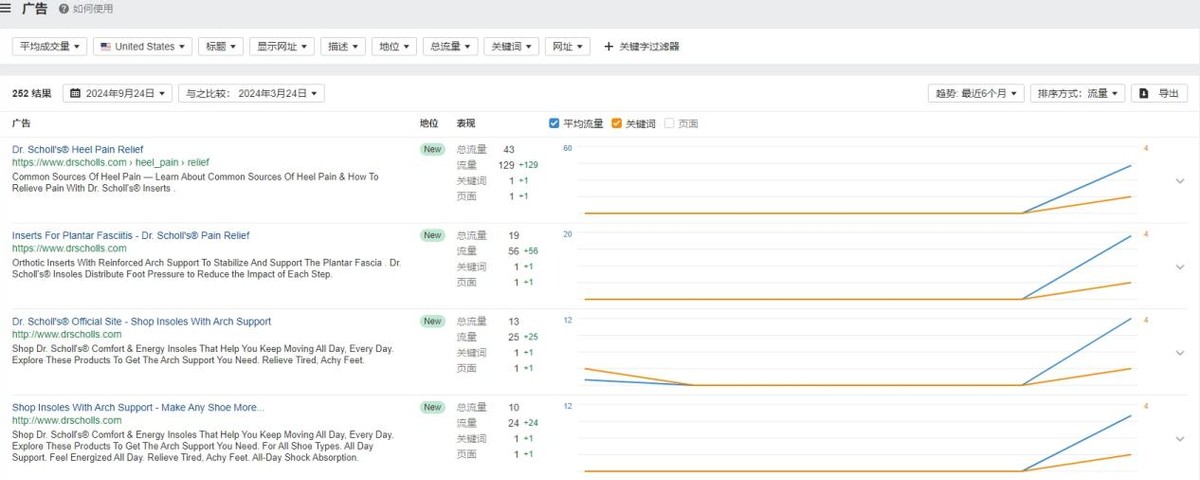Image resolution: width=1200 pixels, height=480 pixels.
Task: Open Dr. Scholl's® Heel Pain Relief ad title
Action: point(78,149)
